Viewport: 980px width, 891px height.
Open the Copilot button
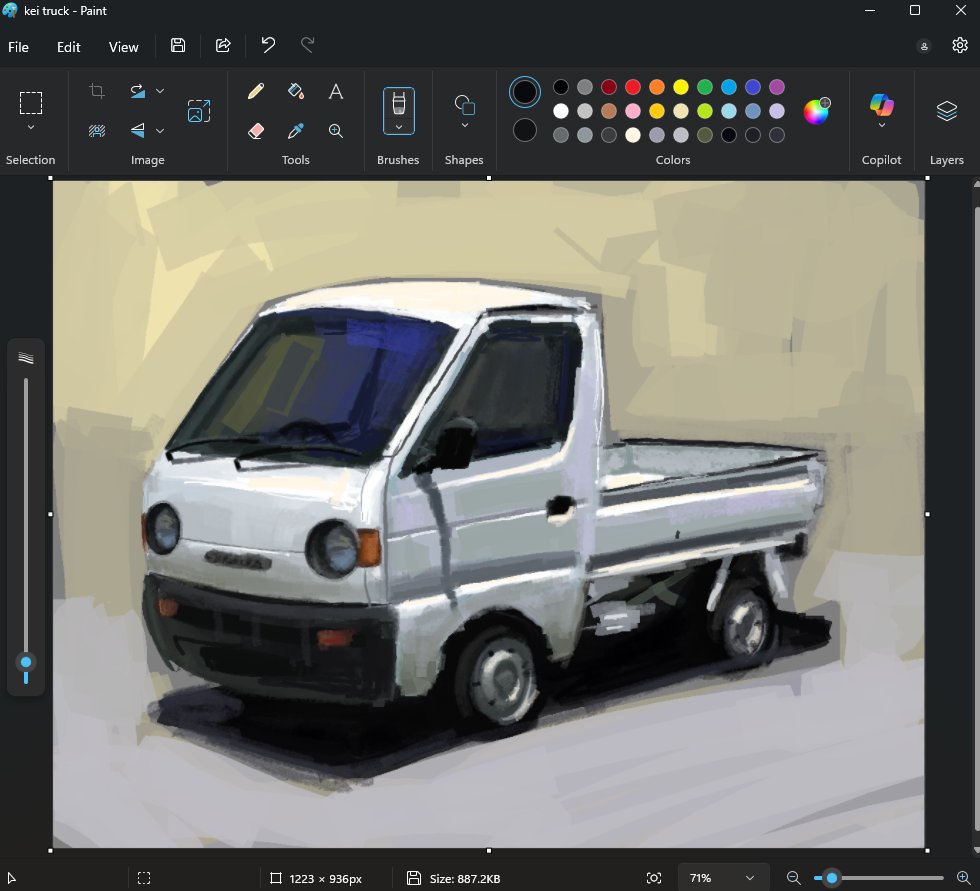pyautogui.click(x=881, y=104)
